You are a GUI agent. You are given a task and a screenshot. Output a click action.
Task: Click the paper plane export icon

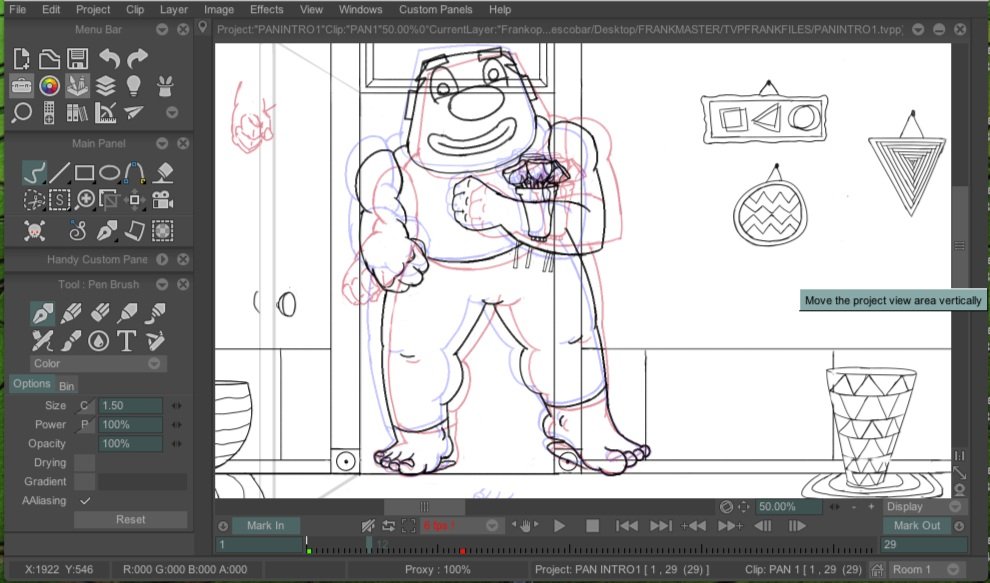pyautogui.click(x=133, y=113)
